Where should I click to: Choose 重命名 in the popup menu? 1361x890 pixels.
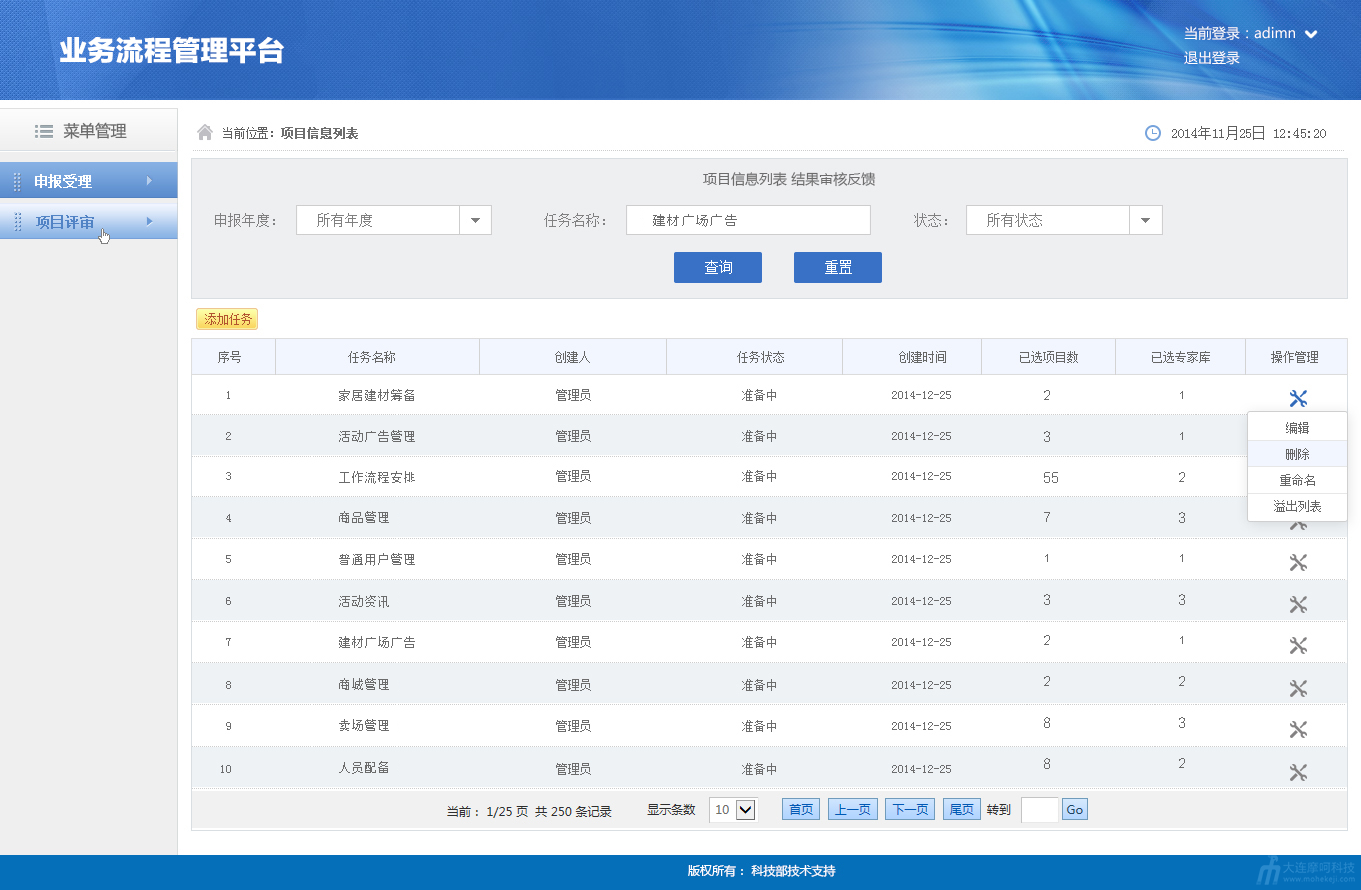[x=1297, y=480]
